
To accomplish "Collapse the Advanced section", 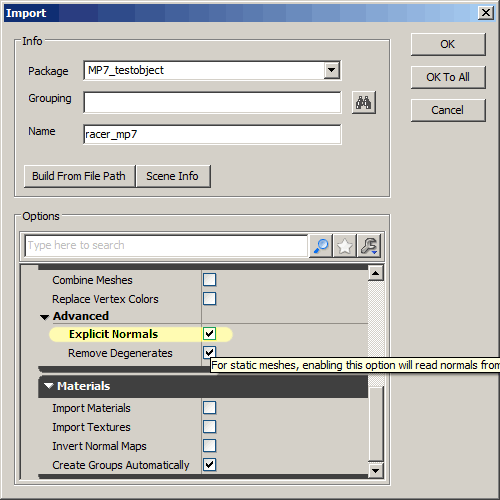I will pyautogui.click(x=45, y=317).
